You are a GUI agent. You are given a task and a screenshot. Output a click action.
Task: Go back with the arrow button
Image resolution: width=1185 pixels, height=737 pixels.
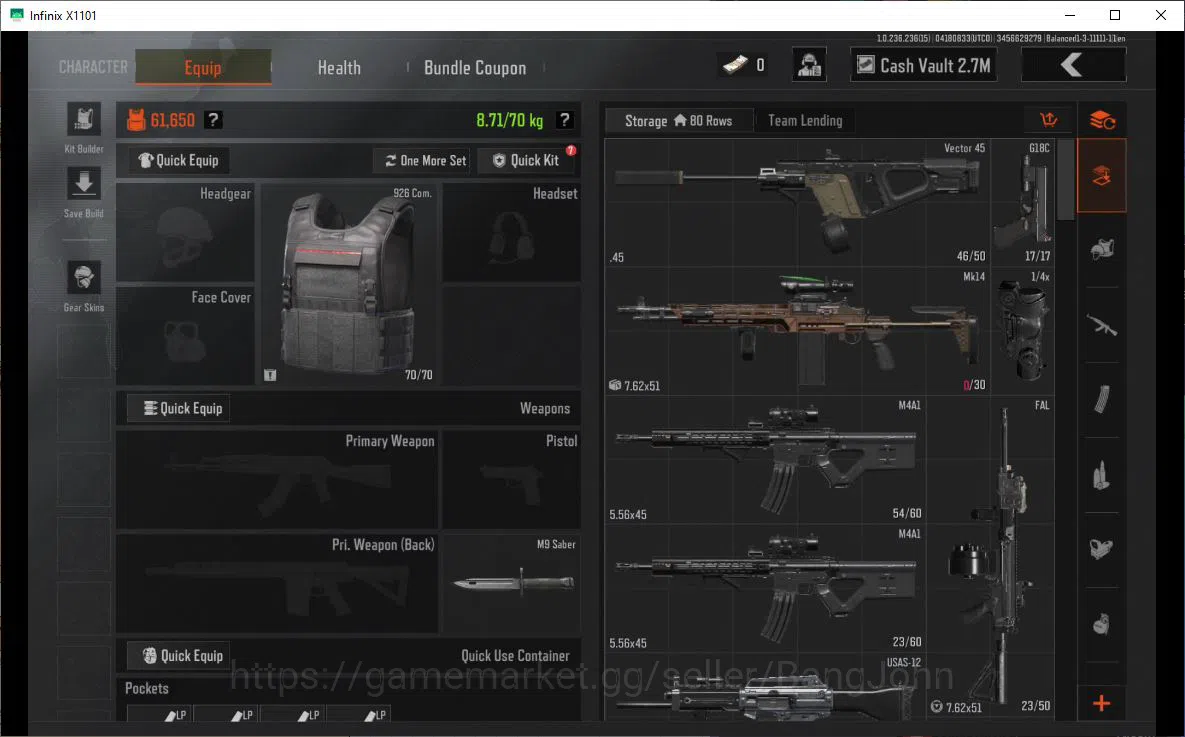point(1073,65)
